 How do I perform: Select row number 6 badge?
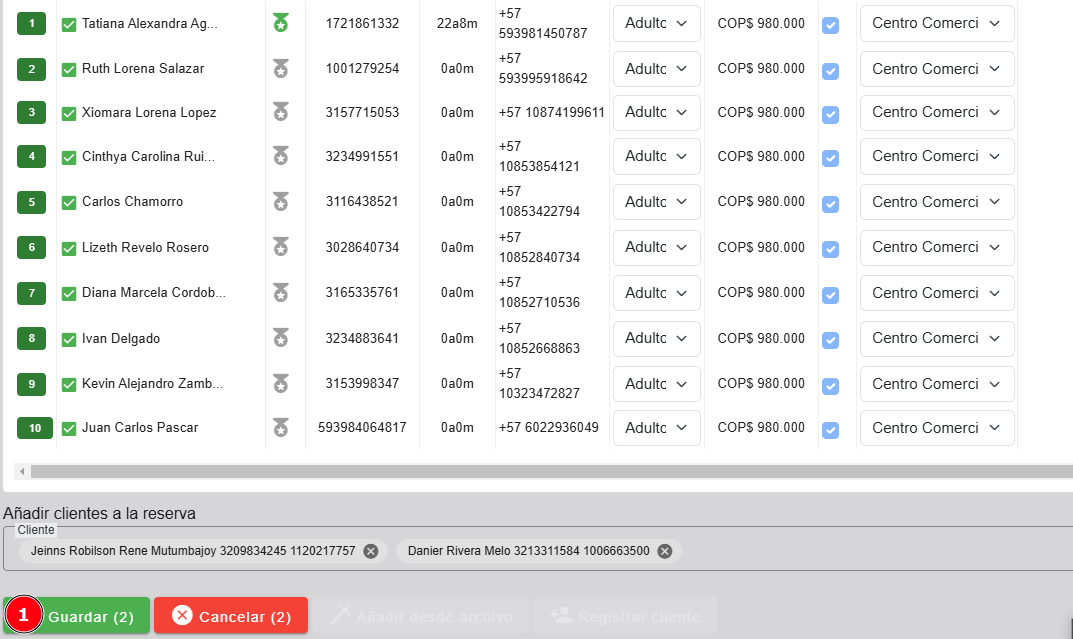[x=31, y=247]
